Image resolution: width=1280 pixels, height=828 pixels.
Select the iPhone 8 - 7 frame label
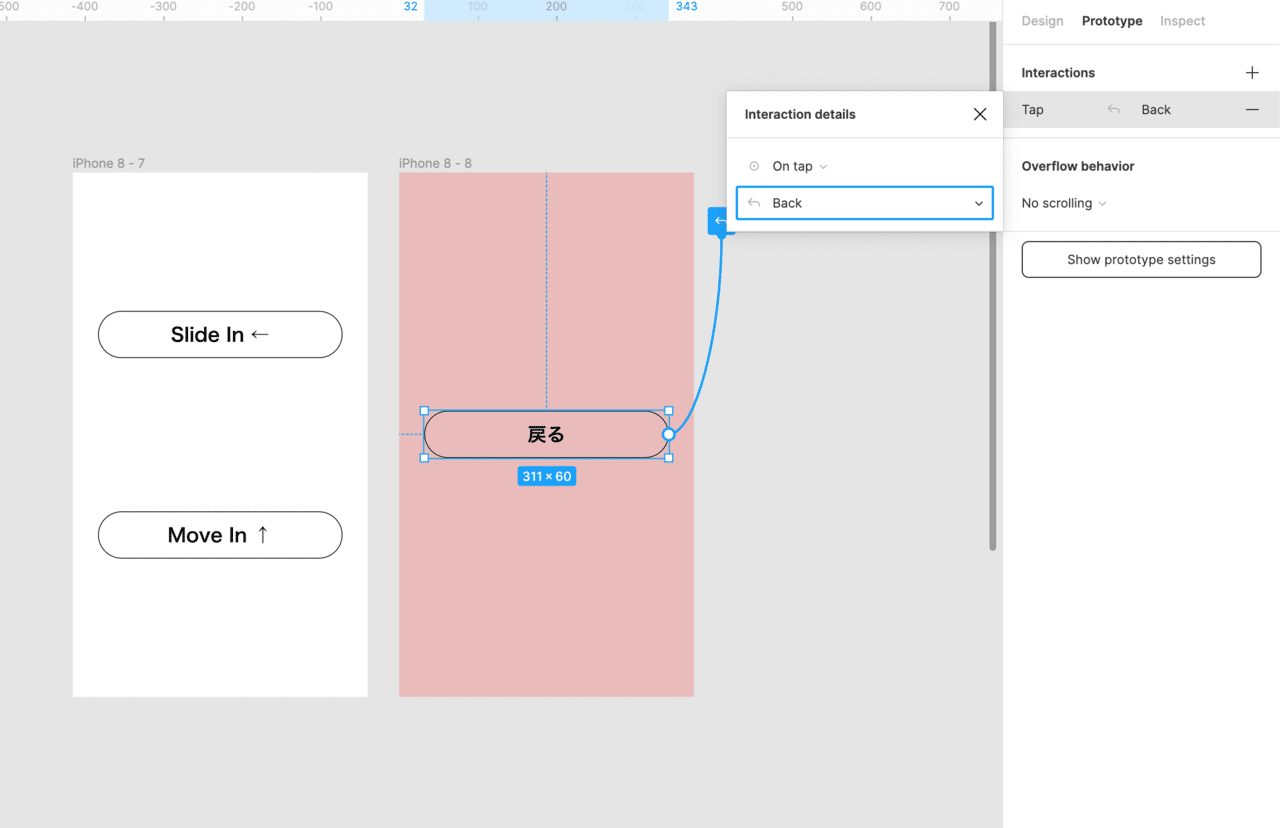pos(108,163)
